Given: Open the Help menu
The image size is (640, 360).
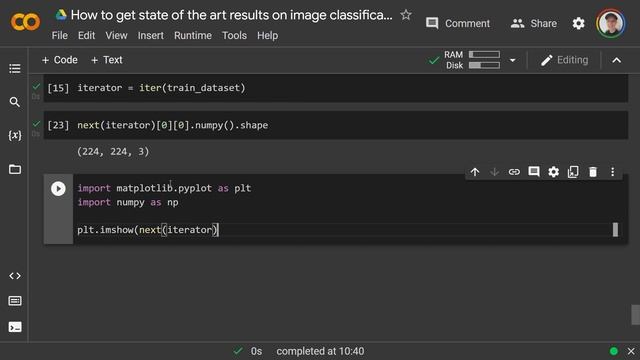Looking at the screenshot, I should pos(267,36).
